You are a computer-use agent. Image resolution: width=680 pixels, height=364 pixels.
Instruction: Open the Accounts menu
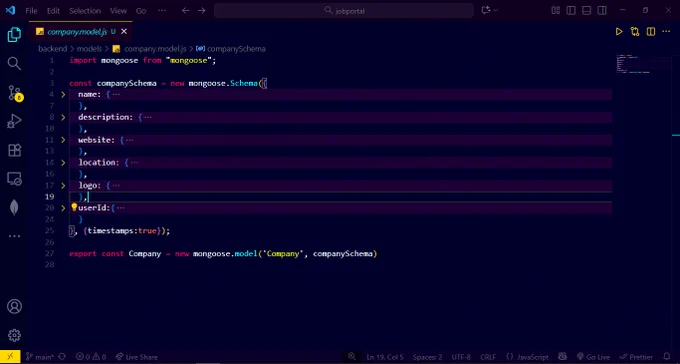(x=14, y=306)
